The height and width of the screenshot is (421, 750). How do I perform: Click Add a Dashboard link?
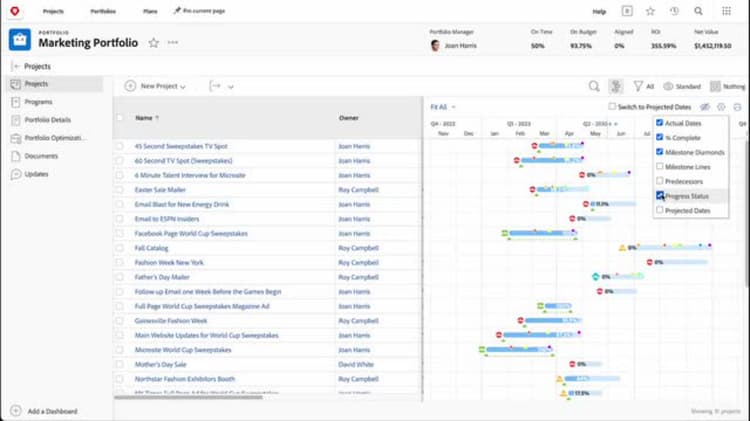click(x=52, y=411)
